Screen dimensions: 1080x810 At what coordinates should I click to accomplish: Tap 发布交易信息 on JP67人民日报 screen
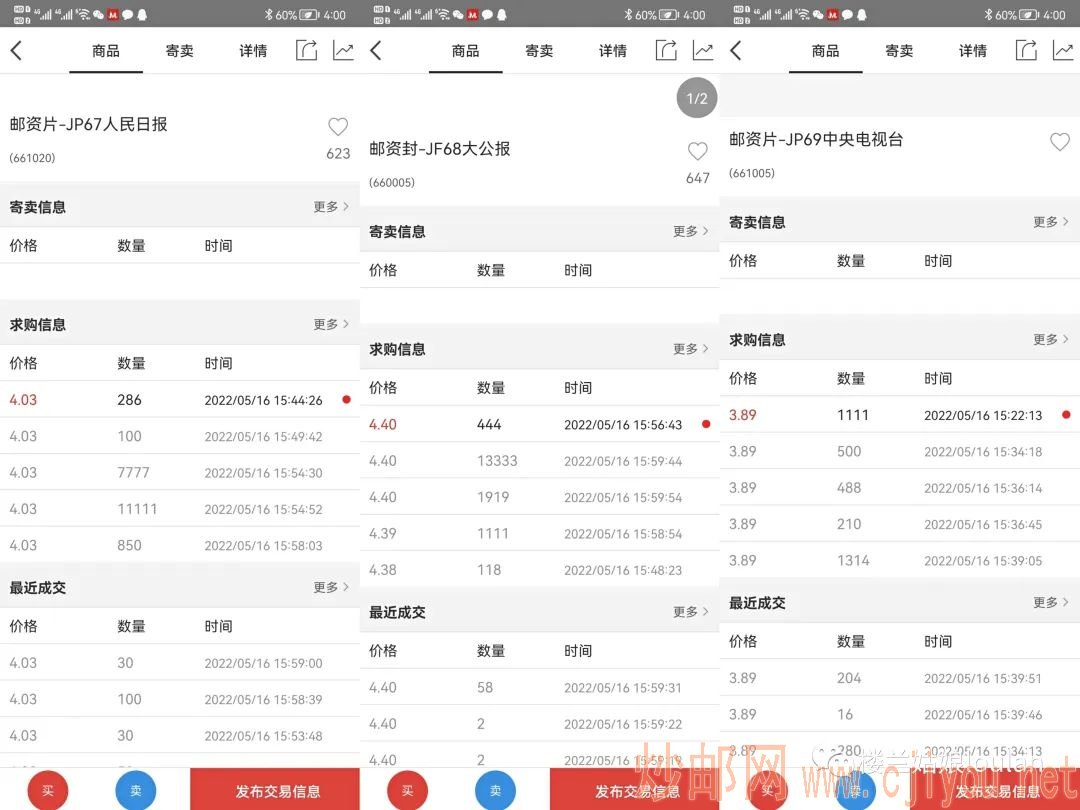tap(275, 789)
